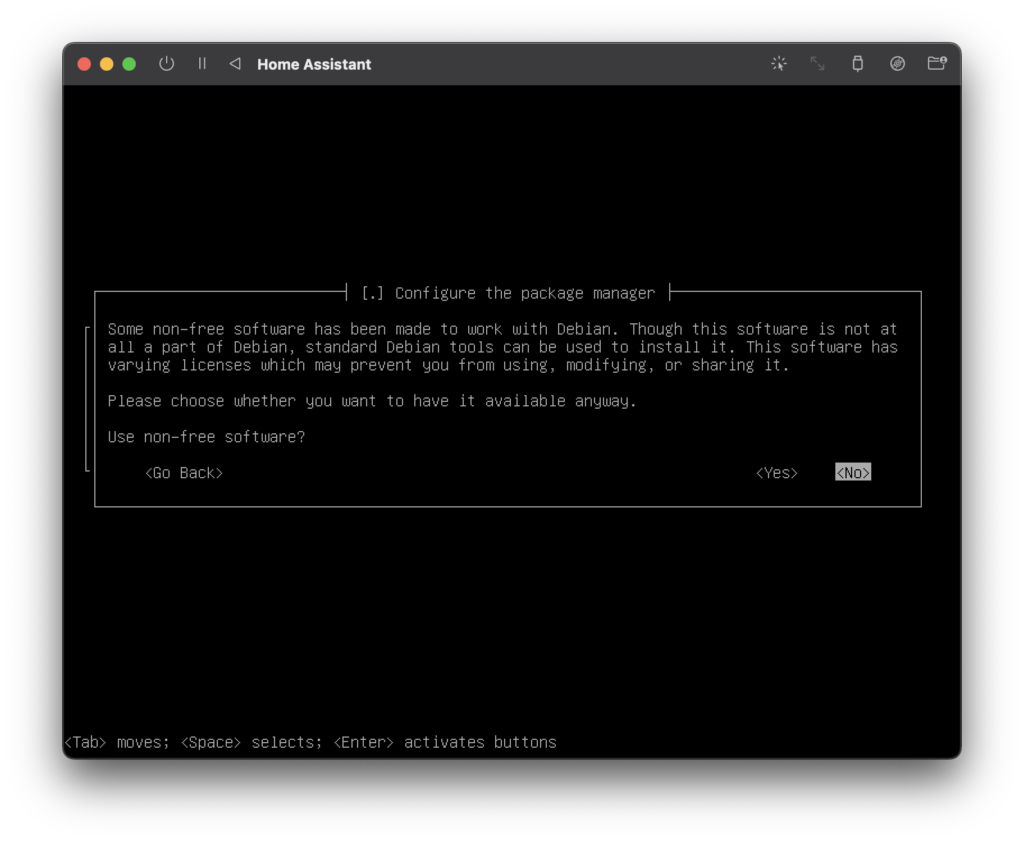Click the '<Tab> moves; <Space> selects' hint line
1024x842 pixels.
310,742
